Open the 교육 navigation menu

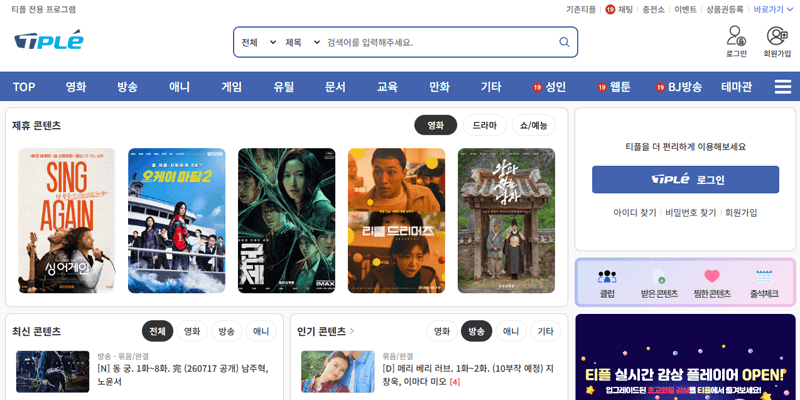[x=387, y=87]
